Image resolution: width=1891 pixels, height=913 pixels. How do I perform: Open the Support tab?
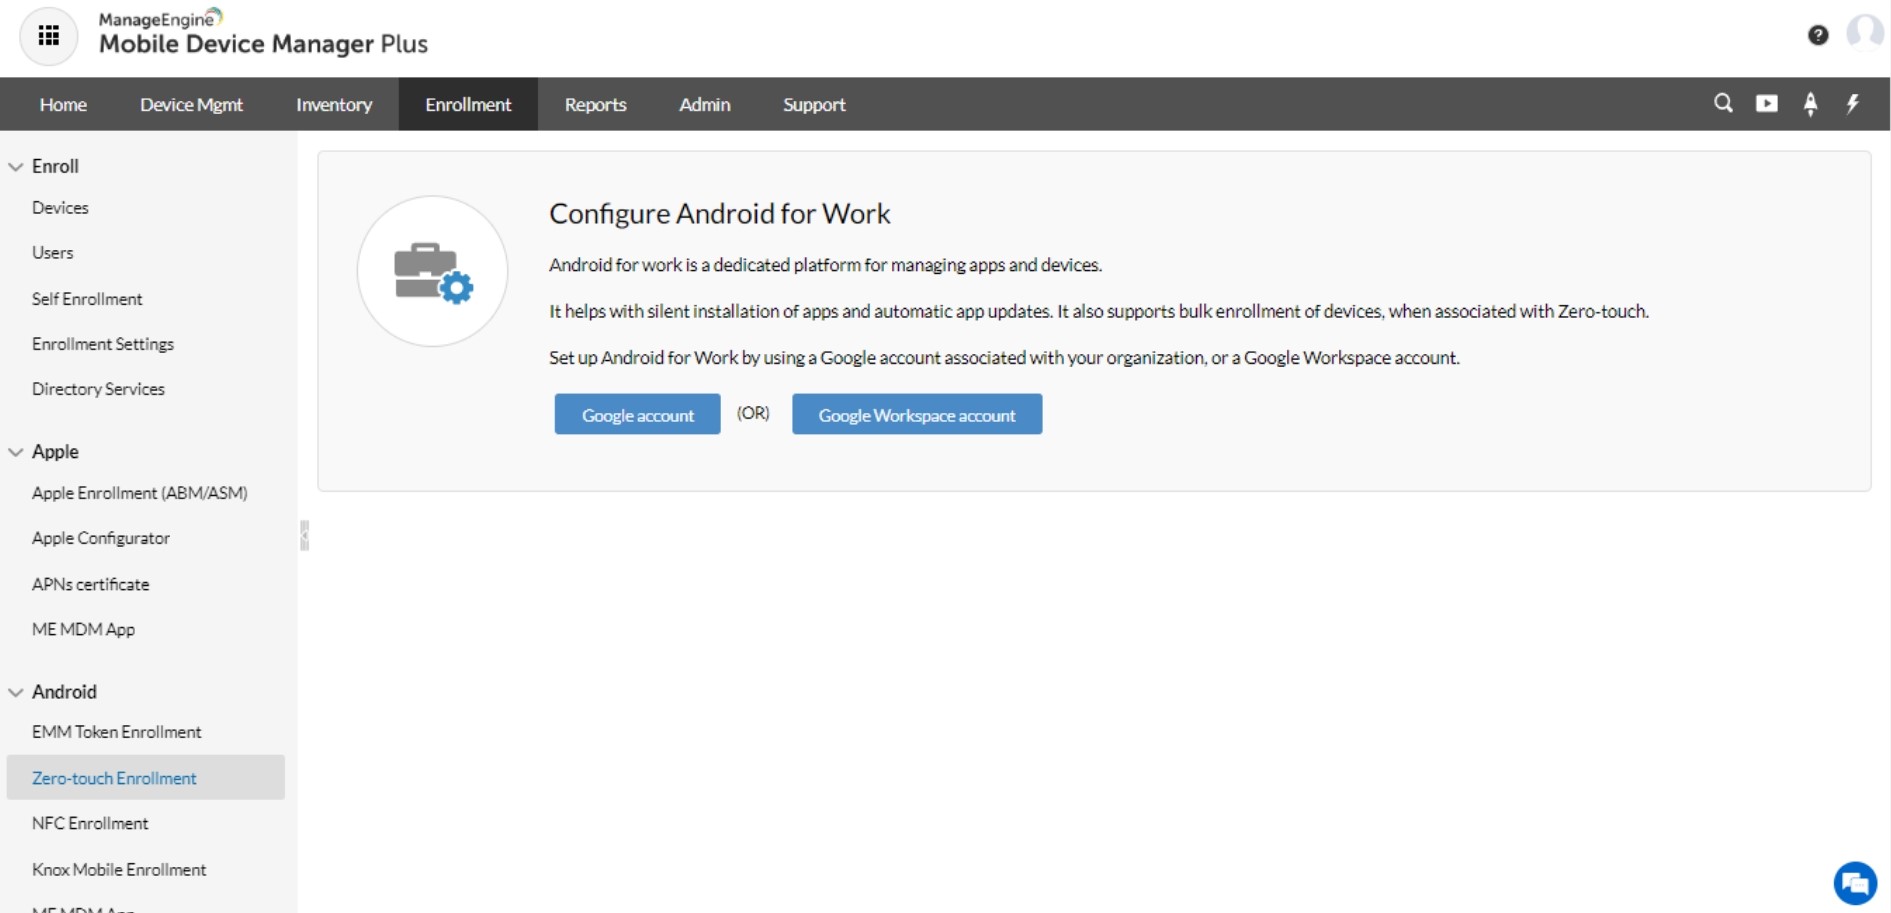(x=814, y=104)
